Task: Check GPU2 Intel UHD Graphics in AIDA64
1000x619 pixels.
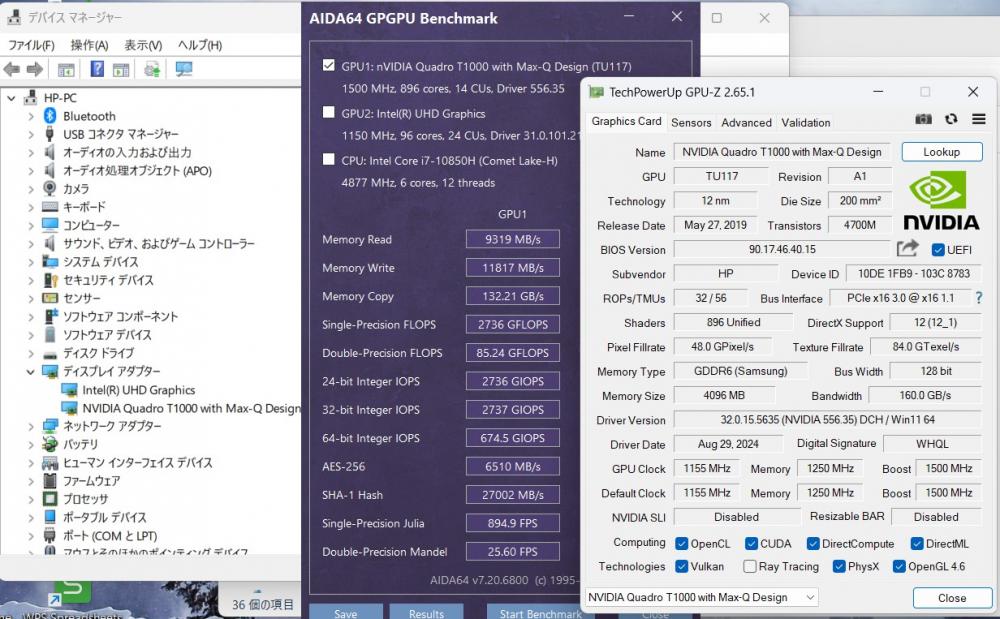Action: [x=328, y=112]
